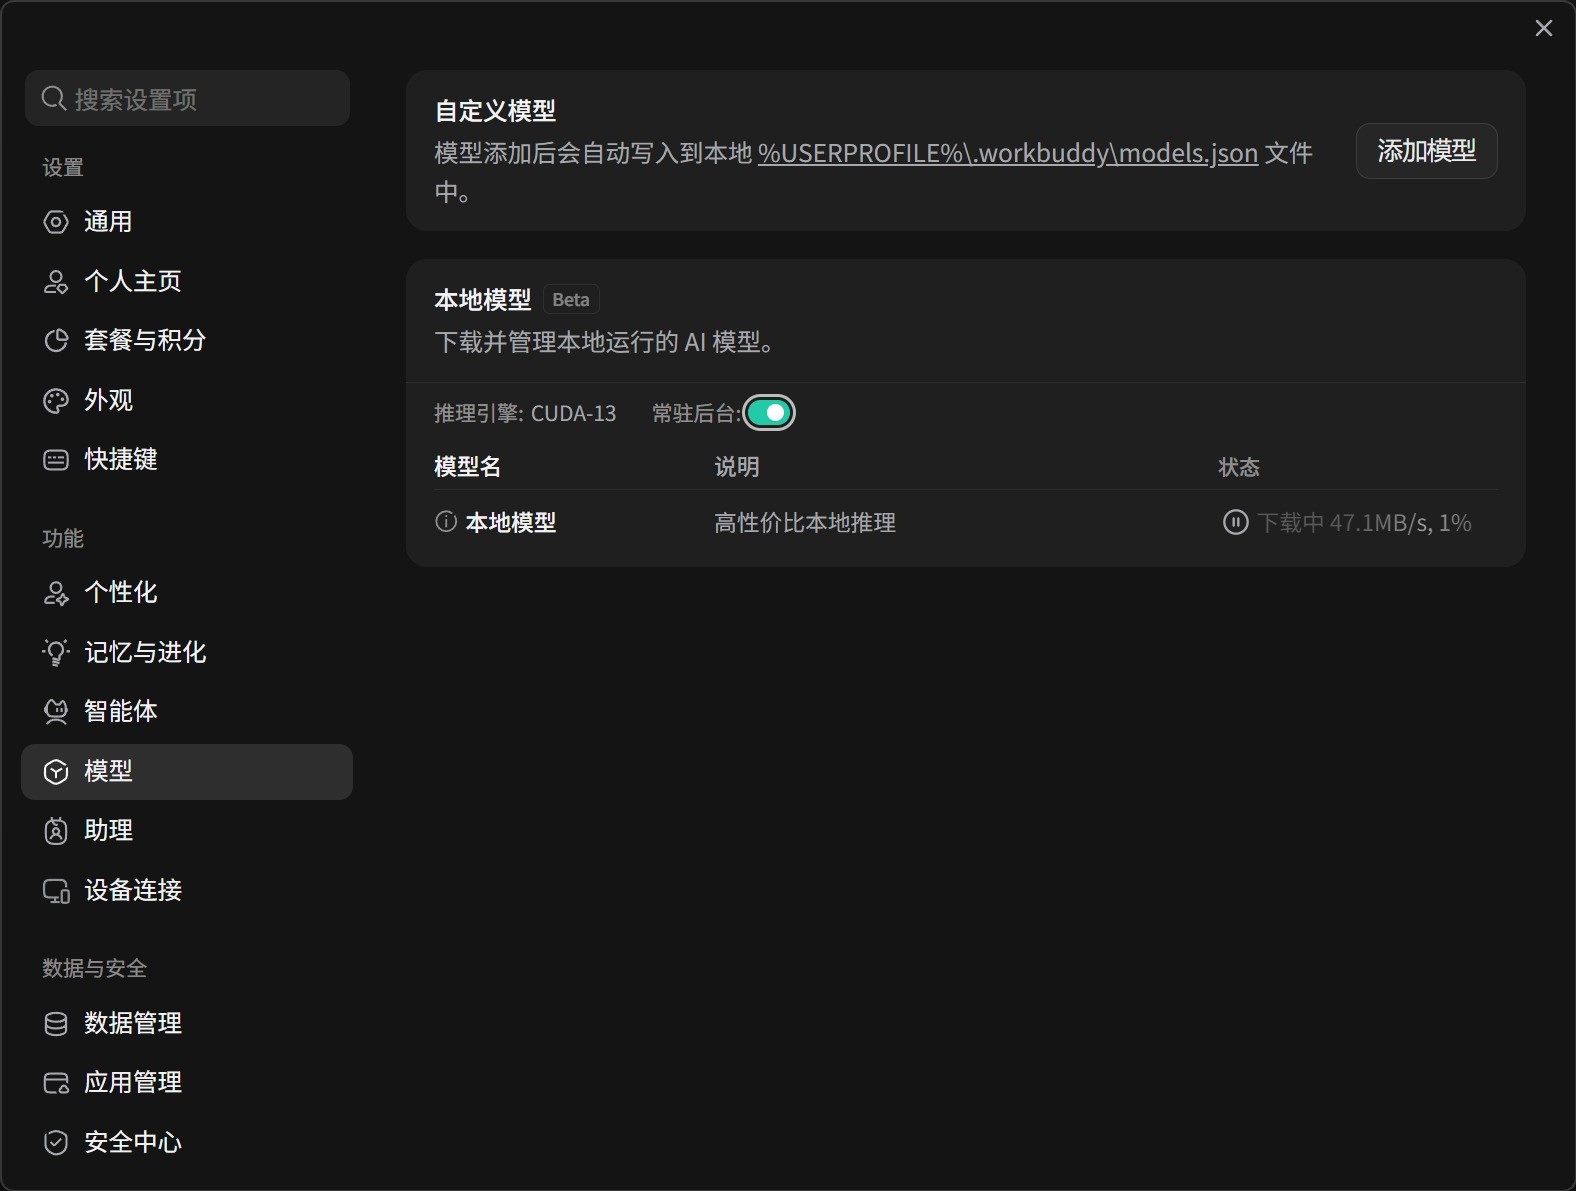Viewport: 1576px width, 1191px height.
Task: Click the 自定义模型 heading
Action: pyautogui.click(x=495, y=111)
